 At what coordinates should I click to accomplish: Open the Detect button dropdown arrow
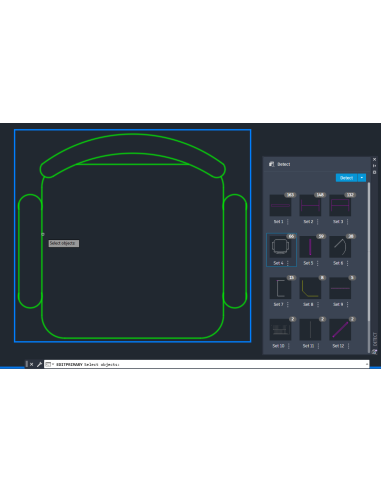(x=362, y=178)
